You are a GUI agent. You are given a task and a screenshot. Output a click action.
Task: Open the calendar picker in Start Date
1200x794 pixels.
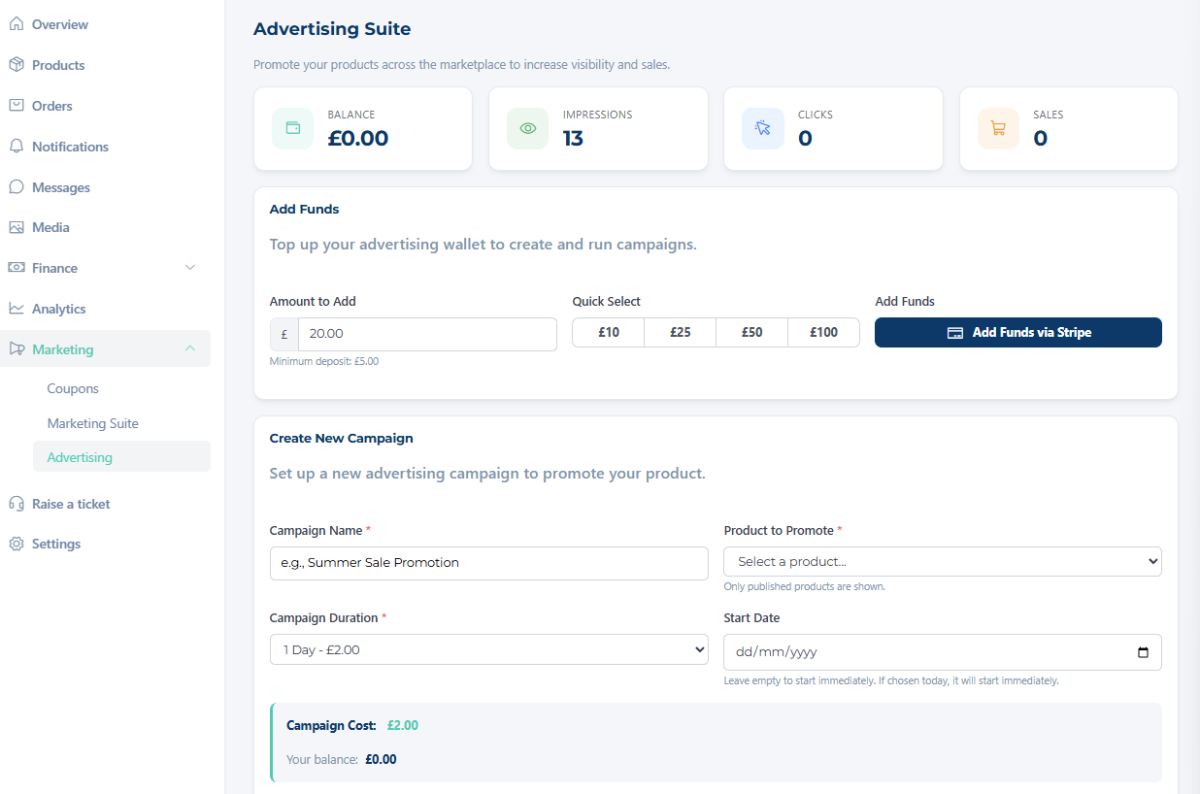pos(1143,652)
